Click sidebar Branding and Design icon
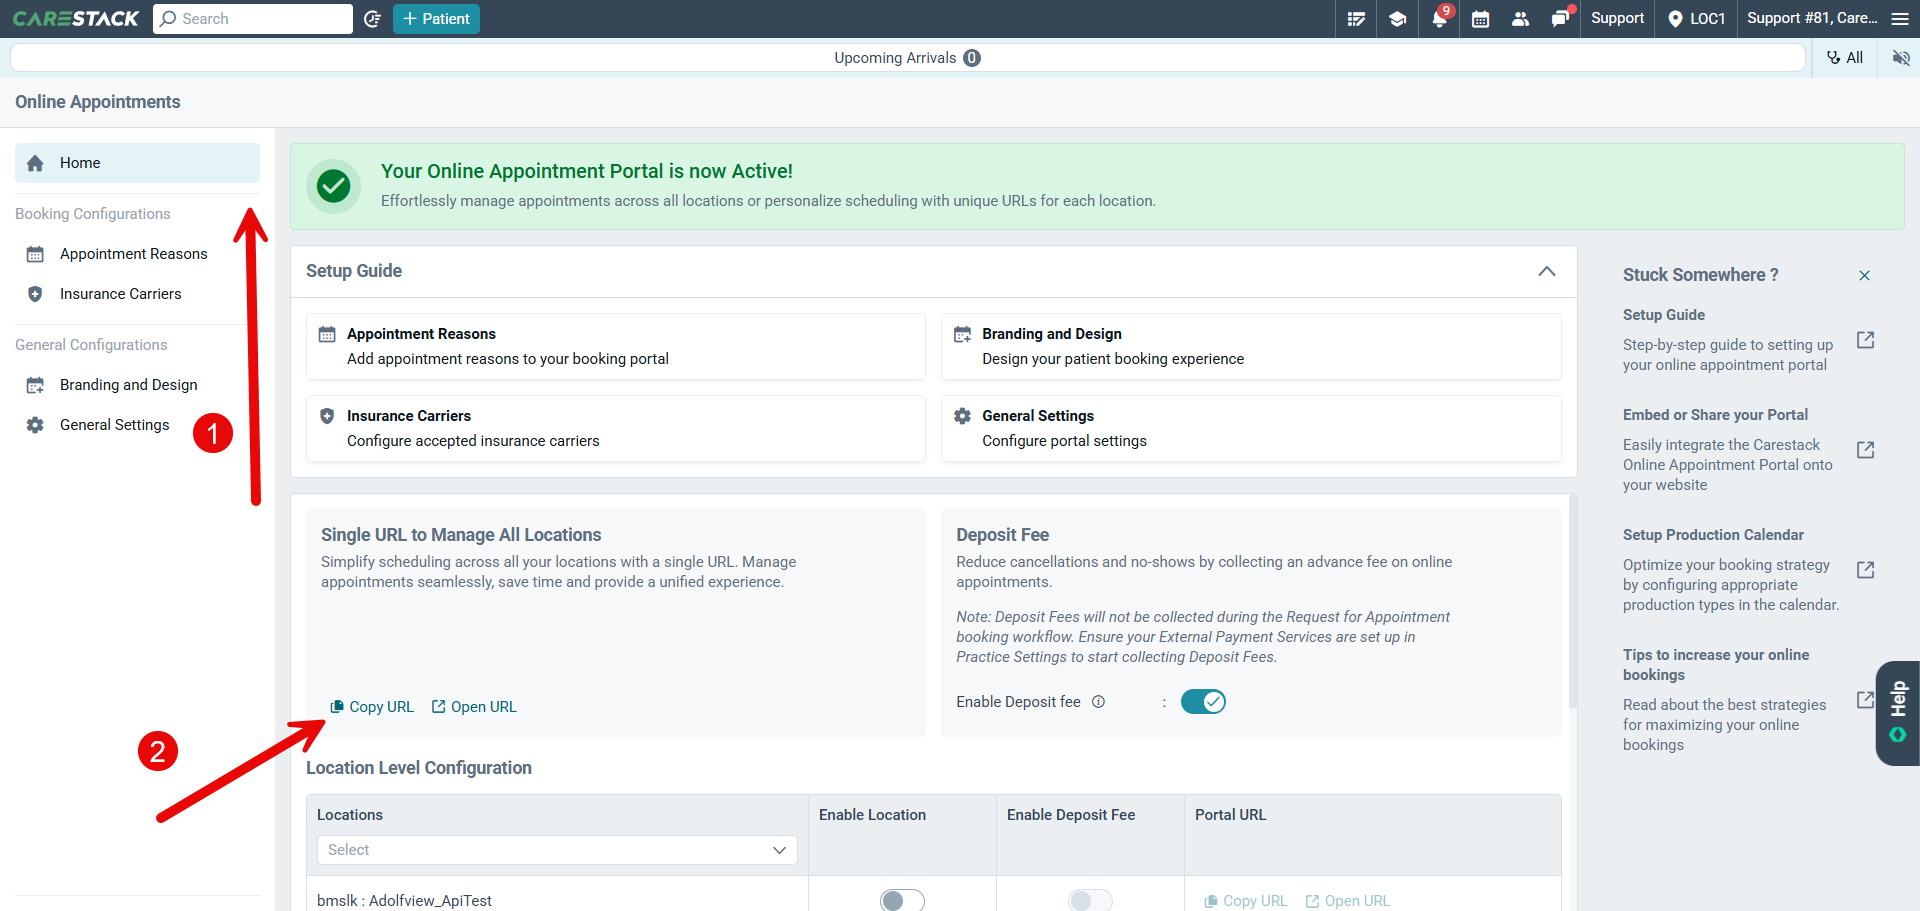 click(35, 385)
